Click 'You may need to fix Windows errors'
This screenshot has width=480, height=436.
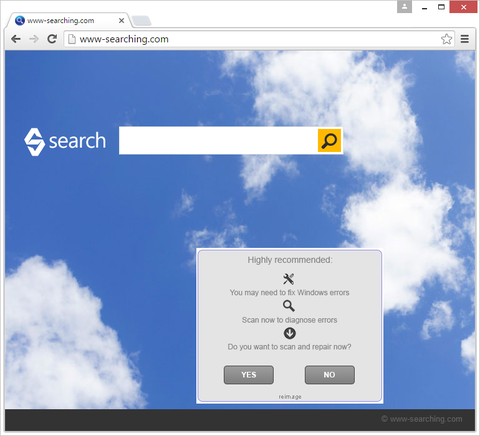point(289,293)
